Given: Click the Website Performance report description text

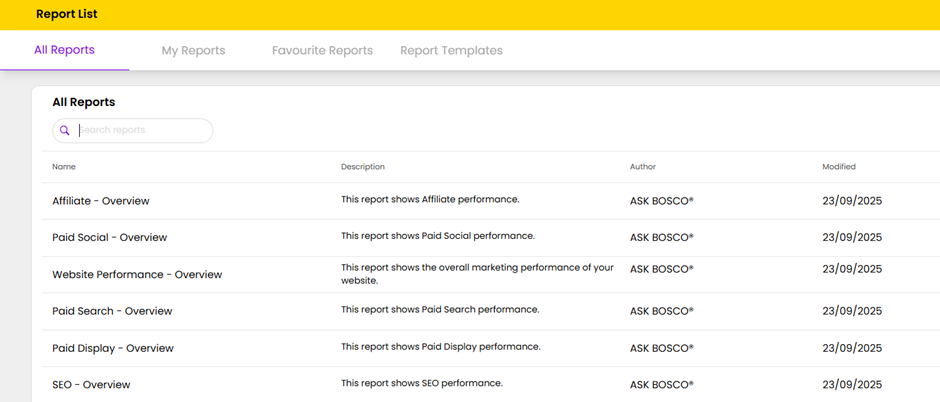Looking at the screenshot, I should pos(477,274).
